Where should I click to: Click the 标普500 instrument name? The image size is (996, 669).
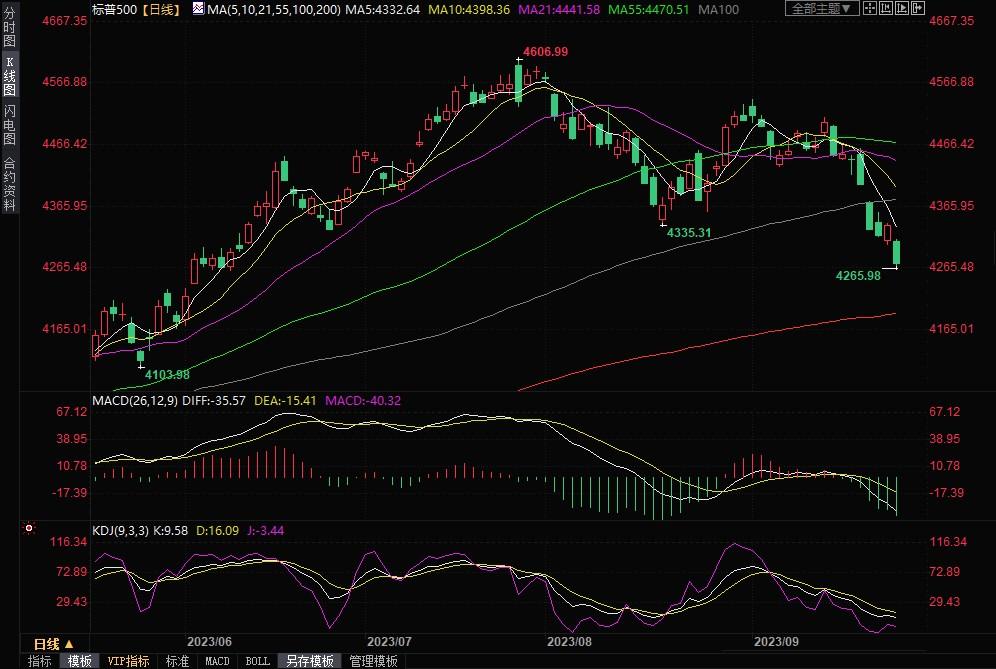[114, 10]
